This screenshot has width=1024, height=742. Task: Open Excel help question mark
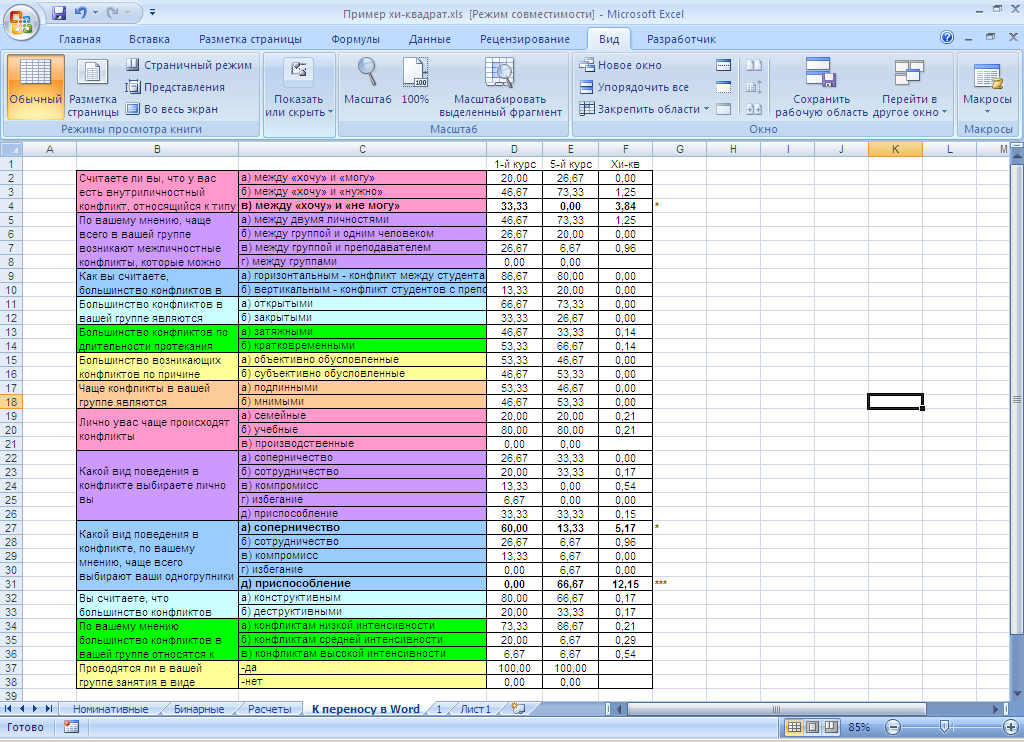[x=947, y=37]
